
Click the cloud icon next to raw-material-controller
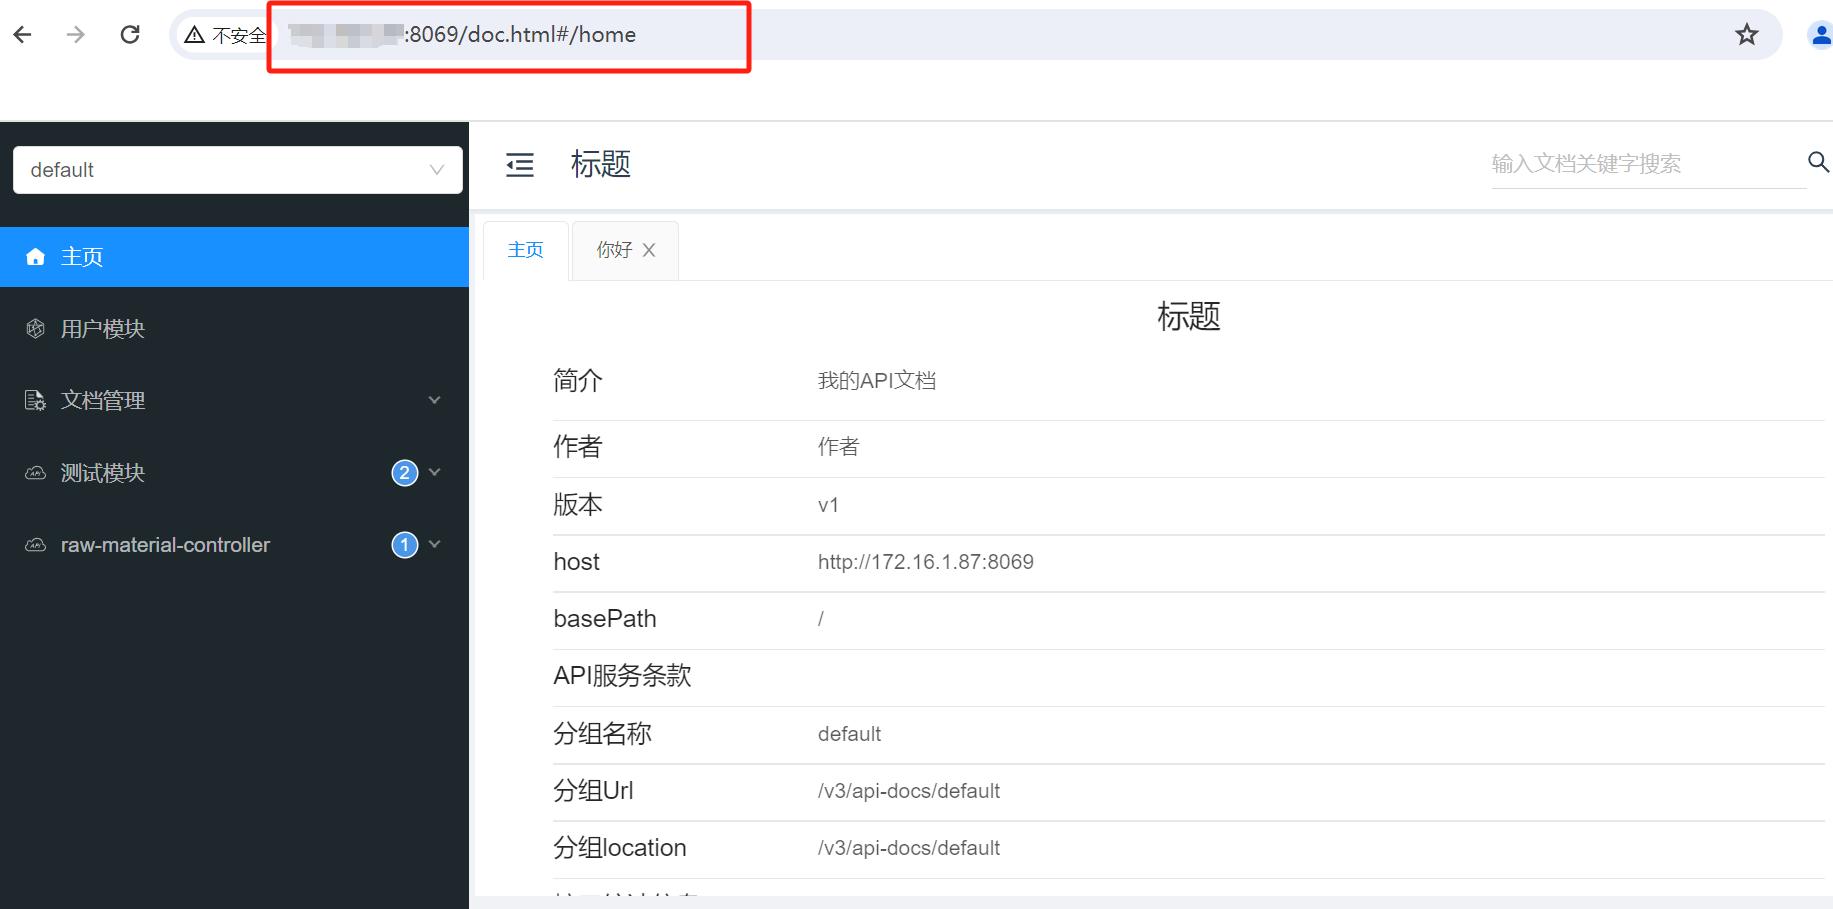click(x=36, y=545)
